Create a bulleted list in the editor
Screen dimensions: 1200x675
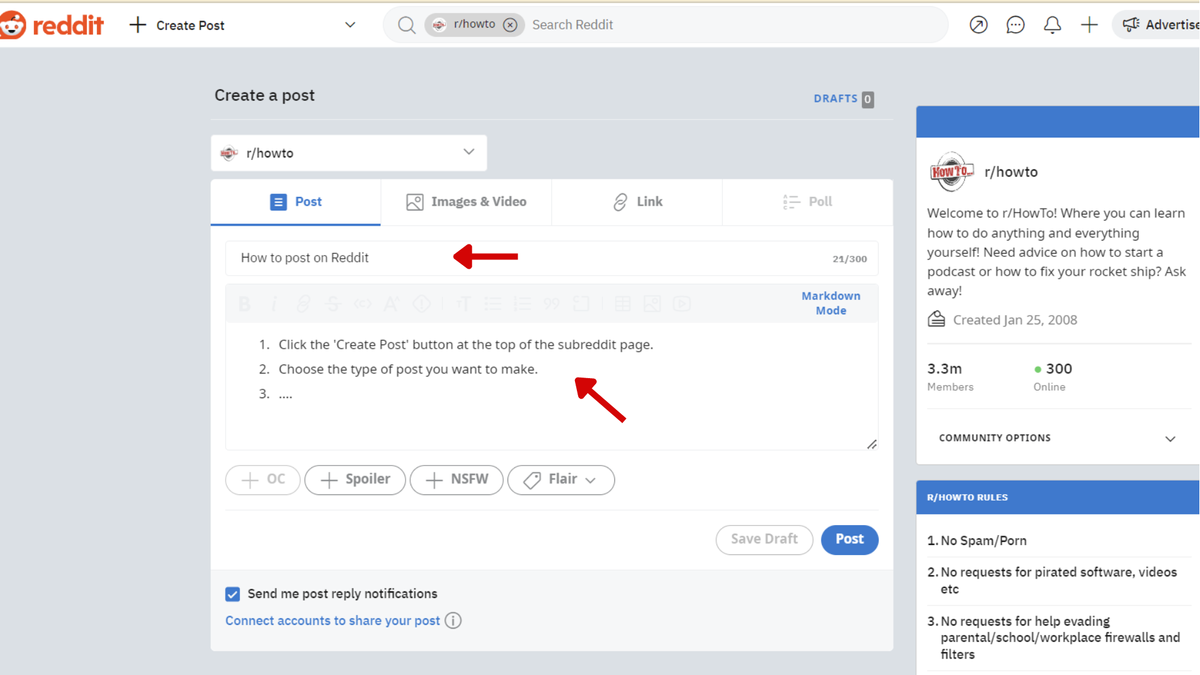click(x=492, y=303)
